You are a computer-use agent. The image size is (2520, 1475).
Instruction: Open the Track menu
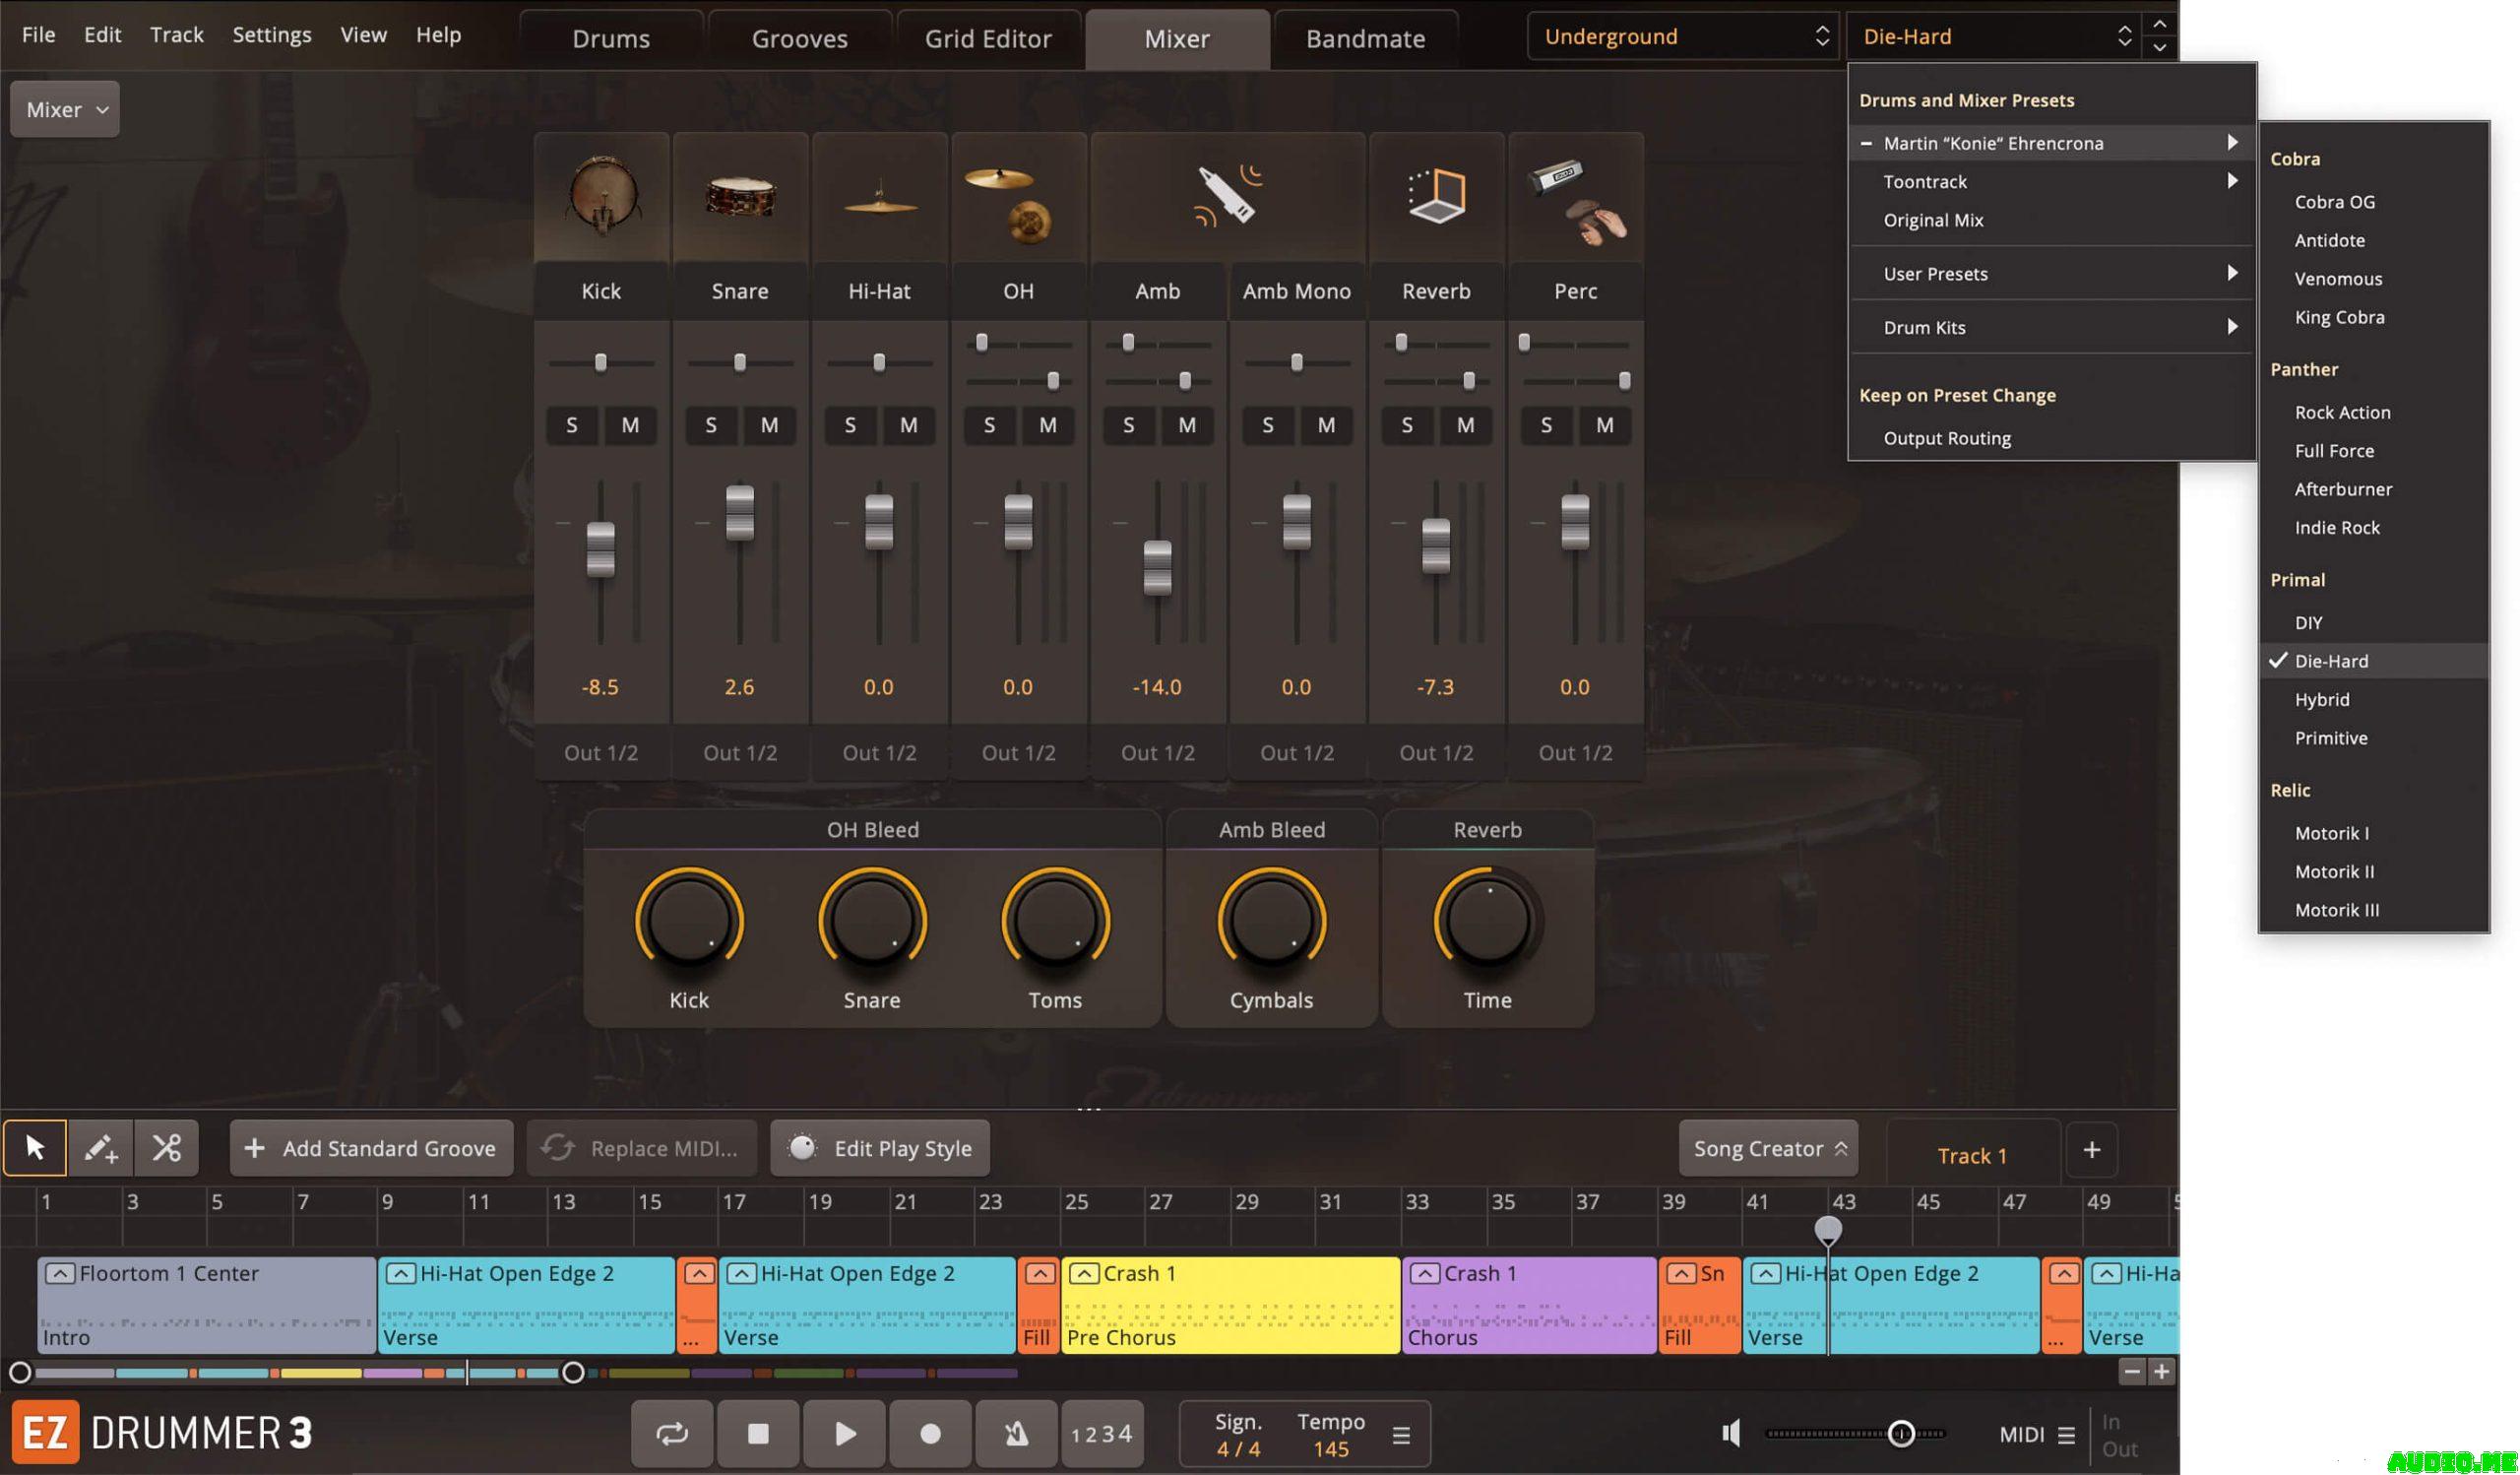point(176,35)
